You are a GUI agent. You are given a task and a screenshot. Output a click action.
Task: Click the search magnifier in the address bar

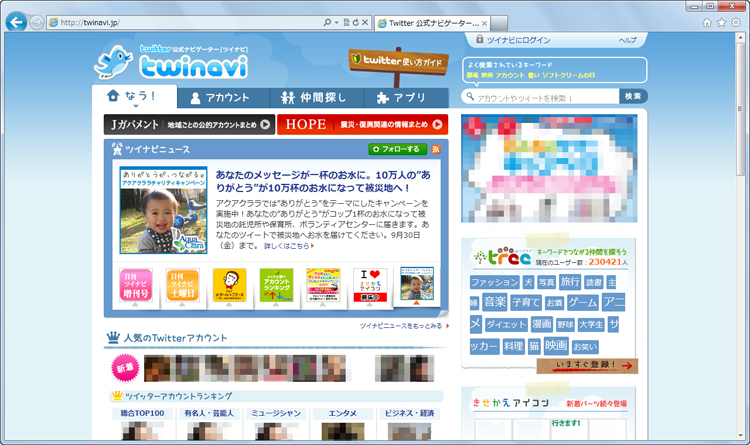tap(327, 22)
